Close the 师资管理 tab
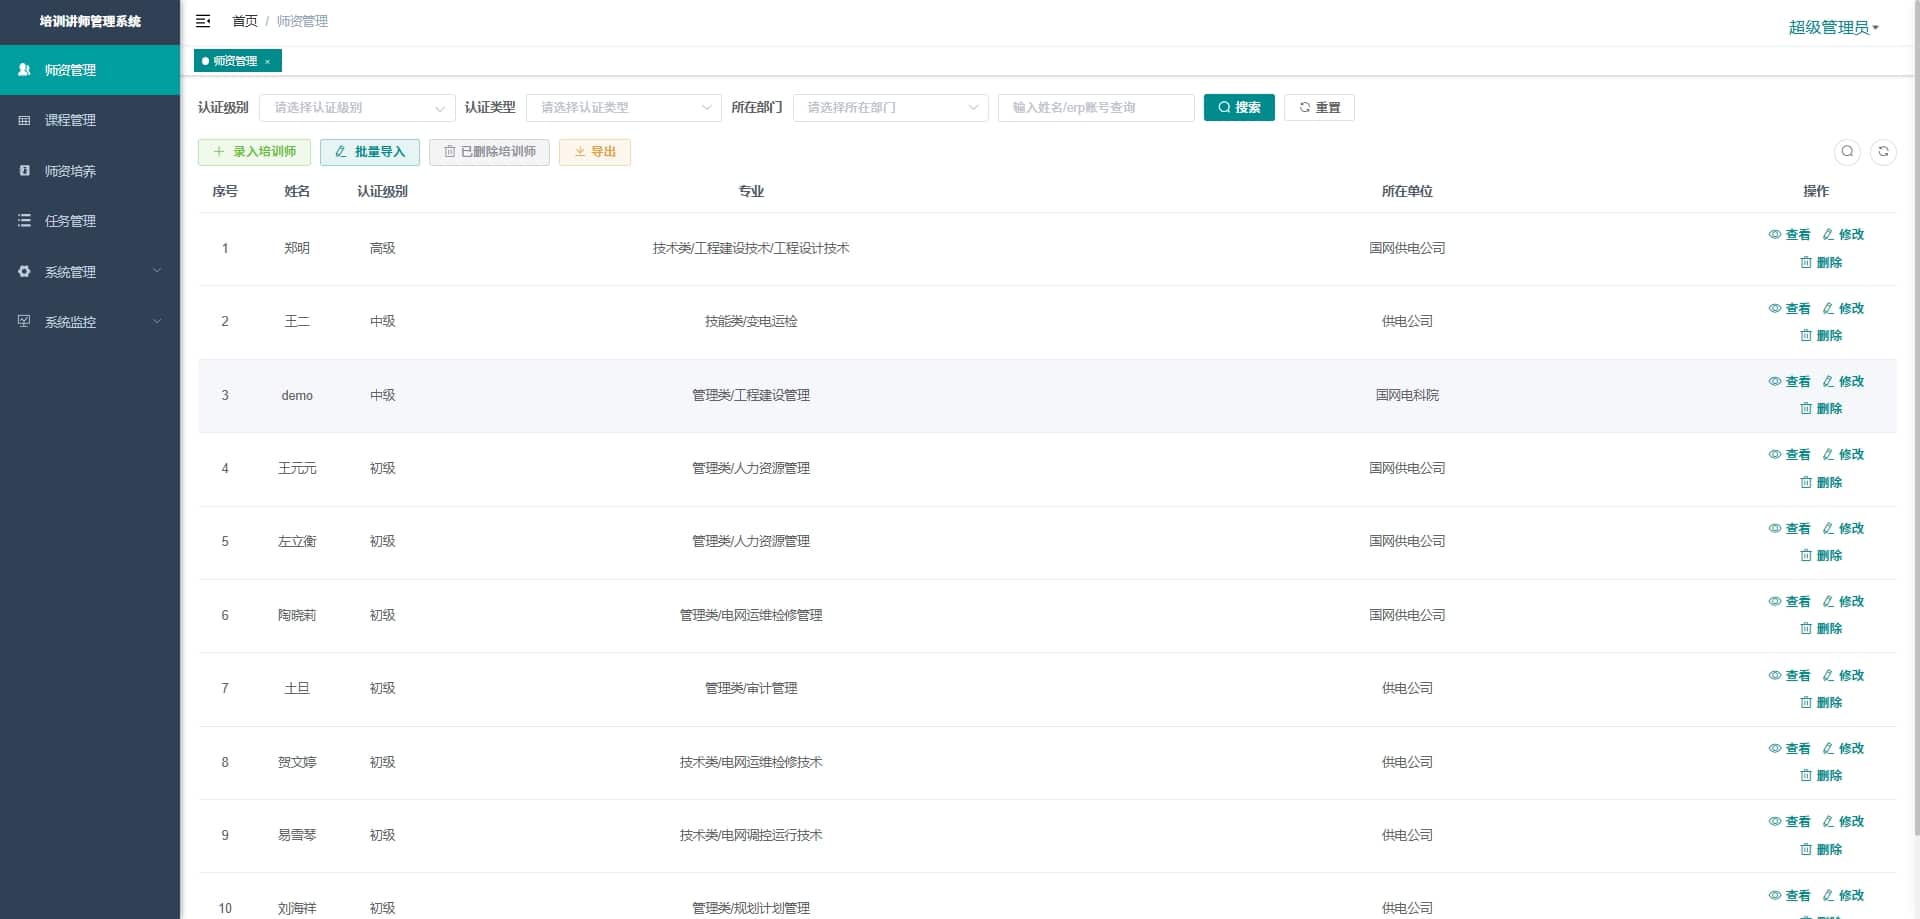1920x919 pixels. 268,62
